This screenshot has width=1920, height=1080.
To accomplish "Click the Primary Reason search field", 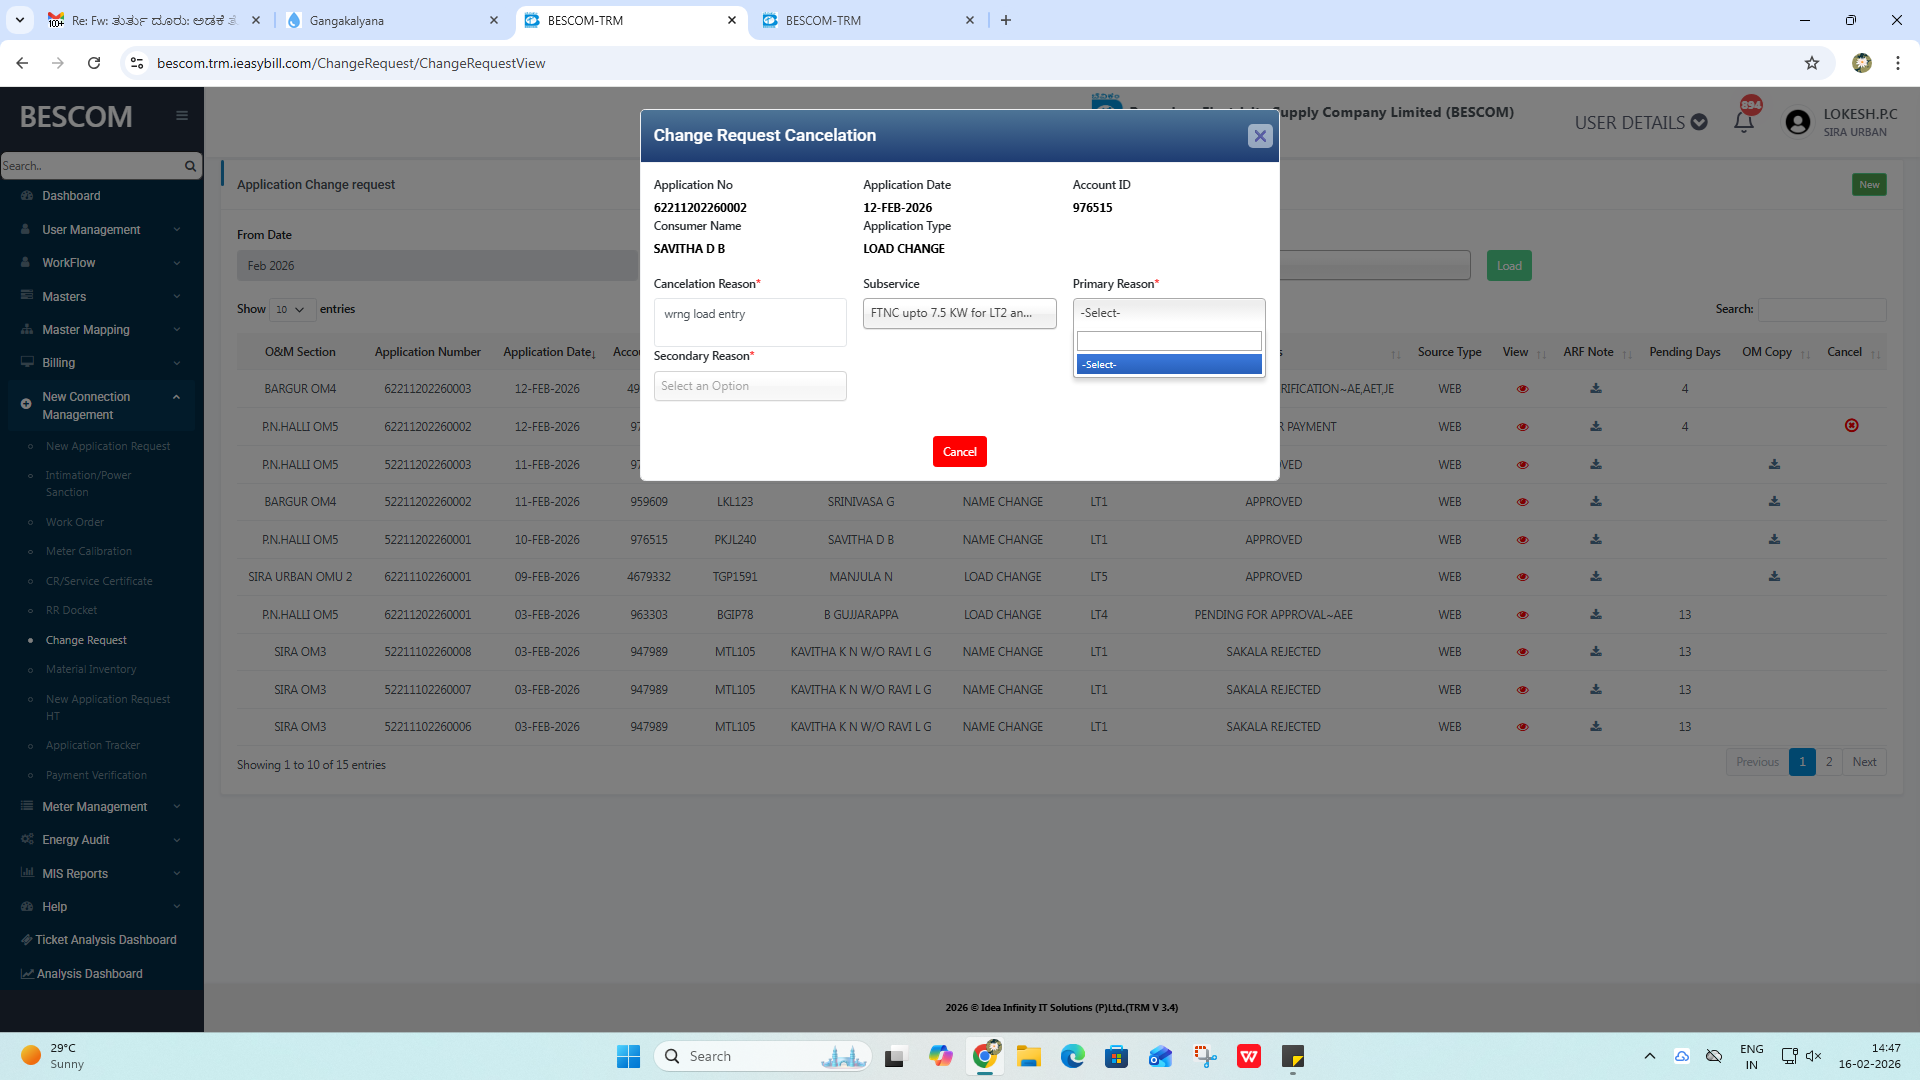I will coord(1168,341).
